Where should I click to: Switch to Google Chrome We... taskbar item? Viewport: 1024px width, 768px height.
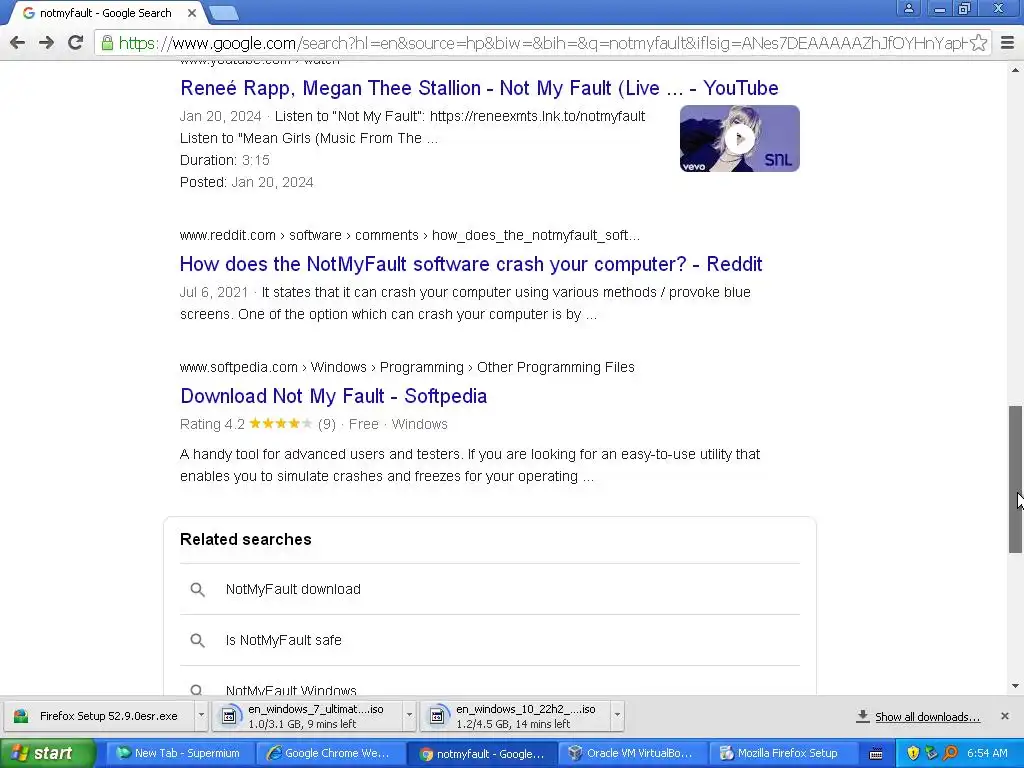(330, 753)
